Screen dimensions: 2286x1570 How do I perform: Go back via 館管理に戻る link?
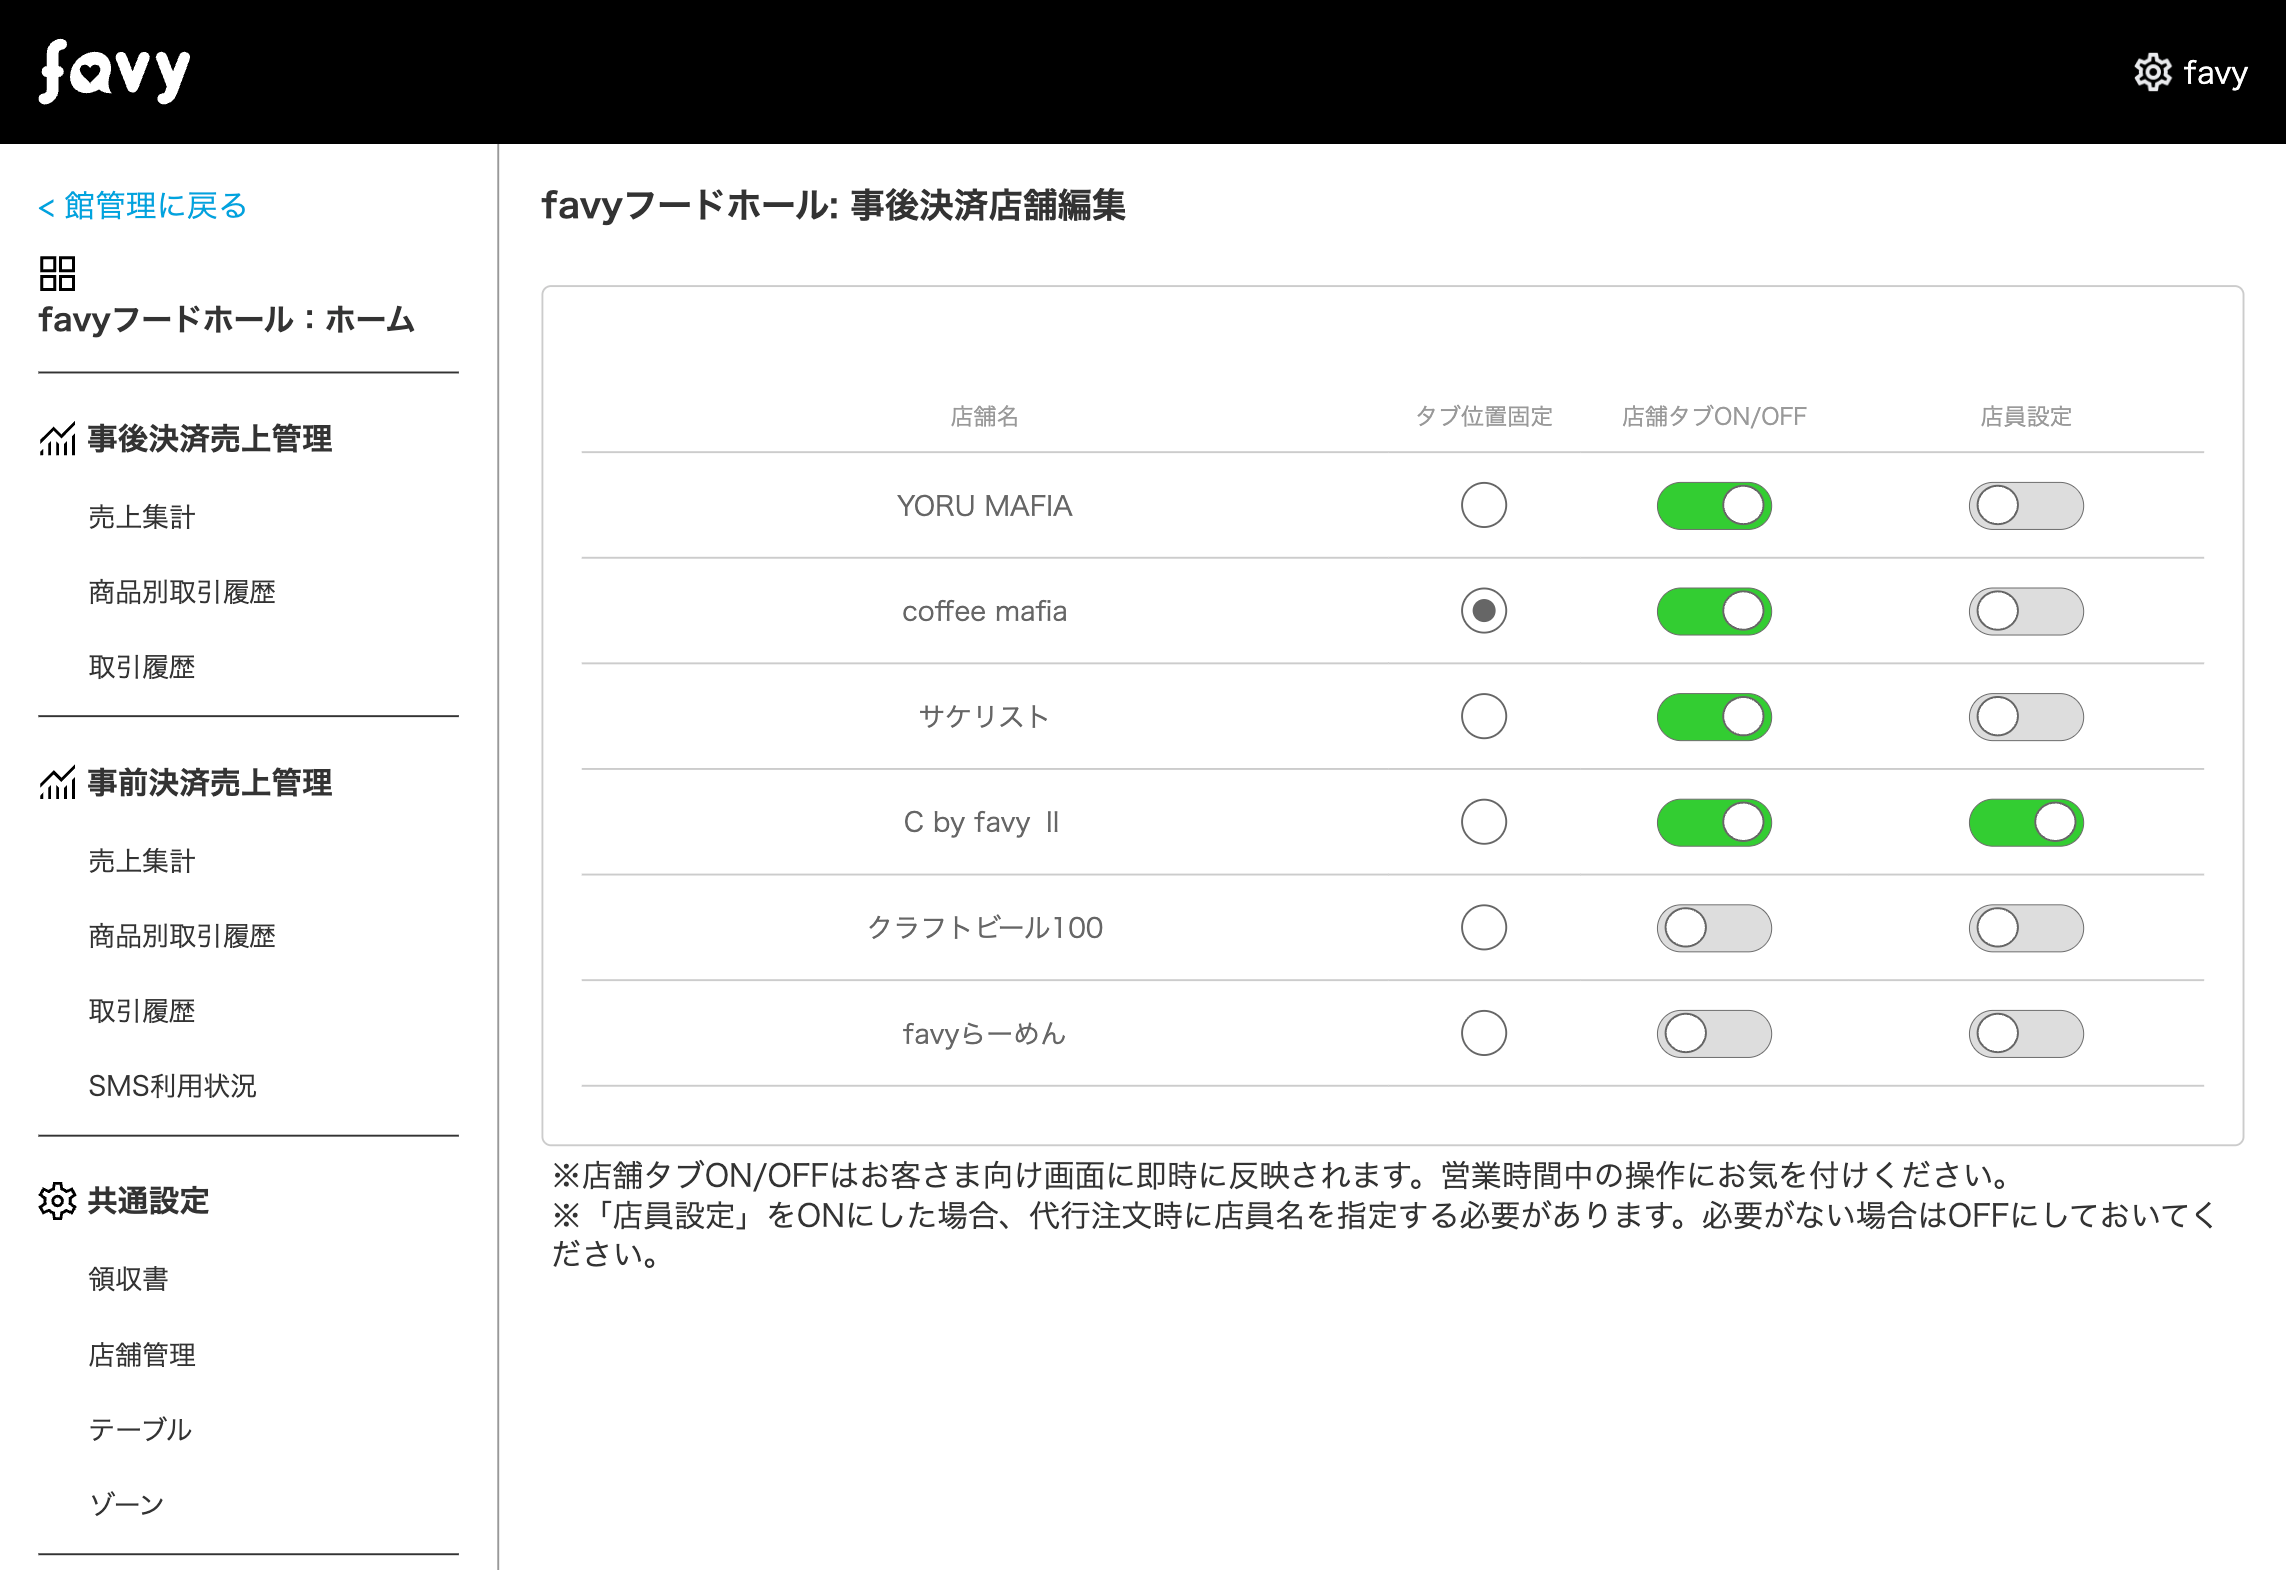(x=142, y=205)
